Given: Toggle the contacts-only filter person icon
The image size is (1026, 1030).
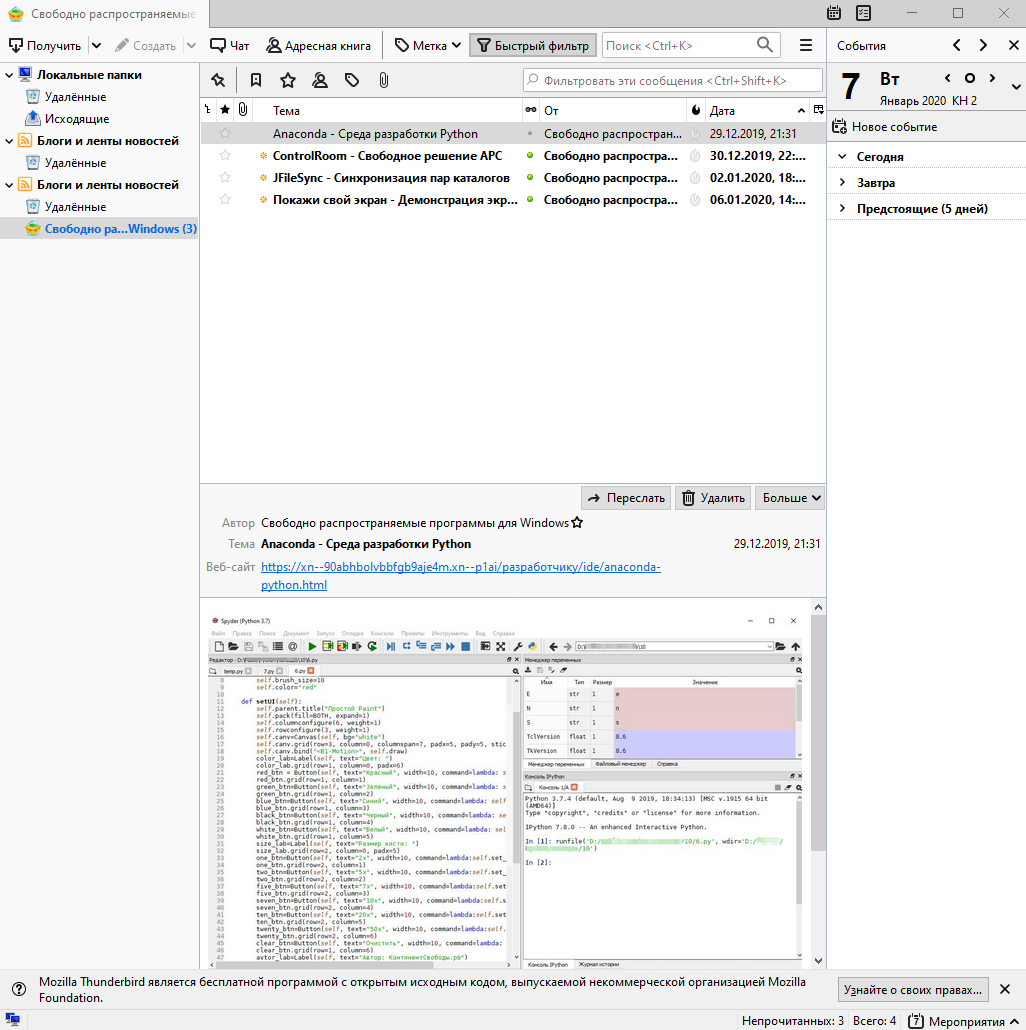Looking at the screenshot, I should coord(320,80).
